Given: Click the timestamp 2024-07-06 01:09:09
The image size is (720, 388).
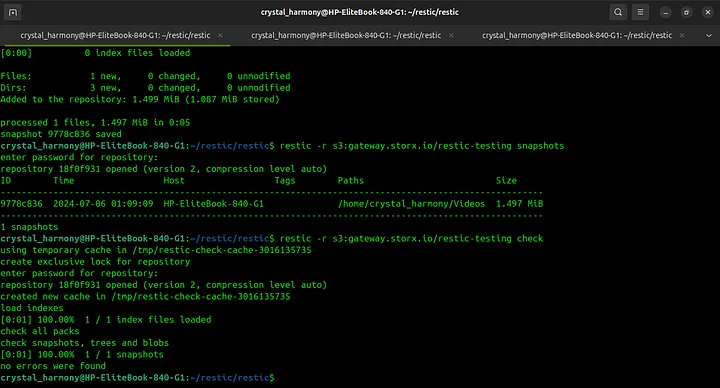Looking at the screenshot, I should (103, 203).
